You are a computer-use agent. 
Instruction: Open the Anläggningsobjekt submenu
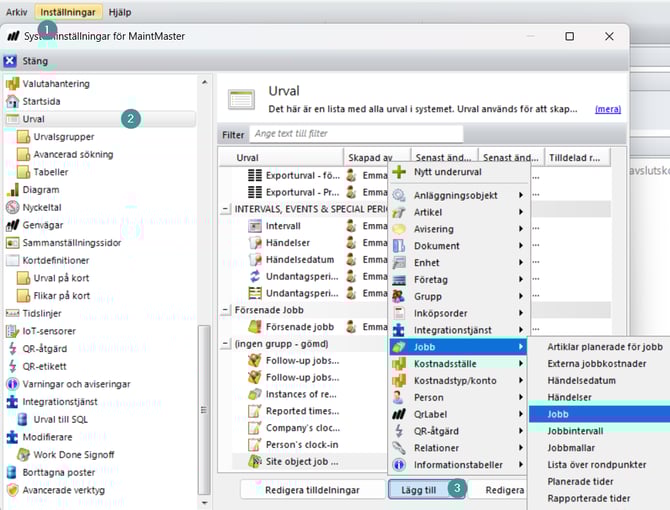pos(456,195)
